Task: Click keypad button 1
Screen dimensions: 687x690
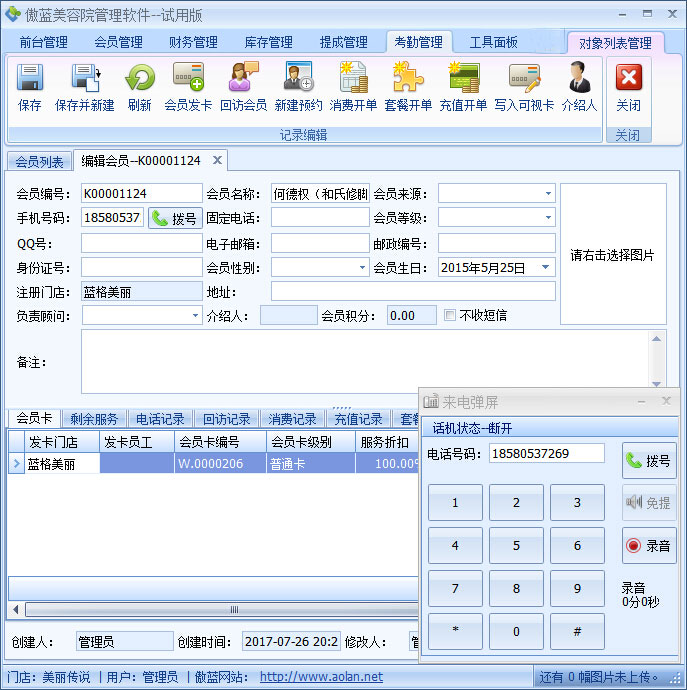Action: tap(455, 503)
